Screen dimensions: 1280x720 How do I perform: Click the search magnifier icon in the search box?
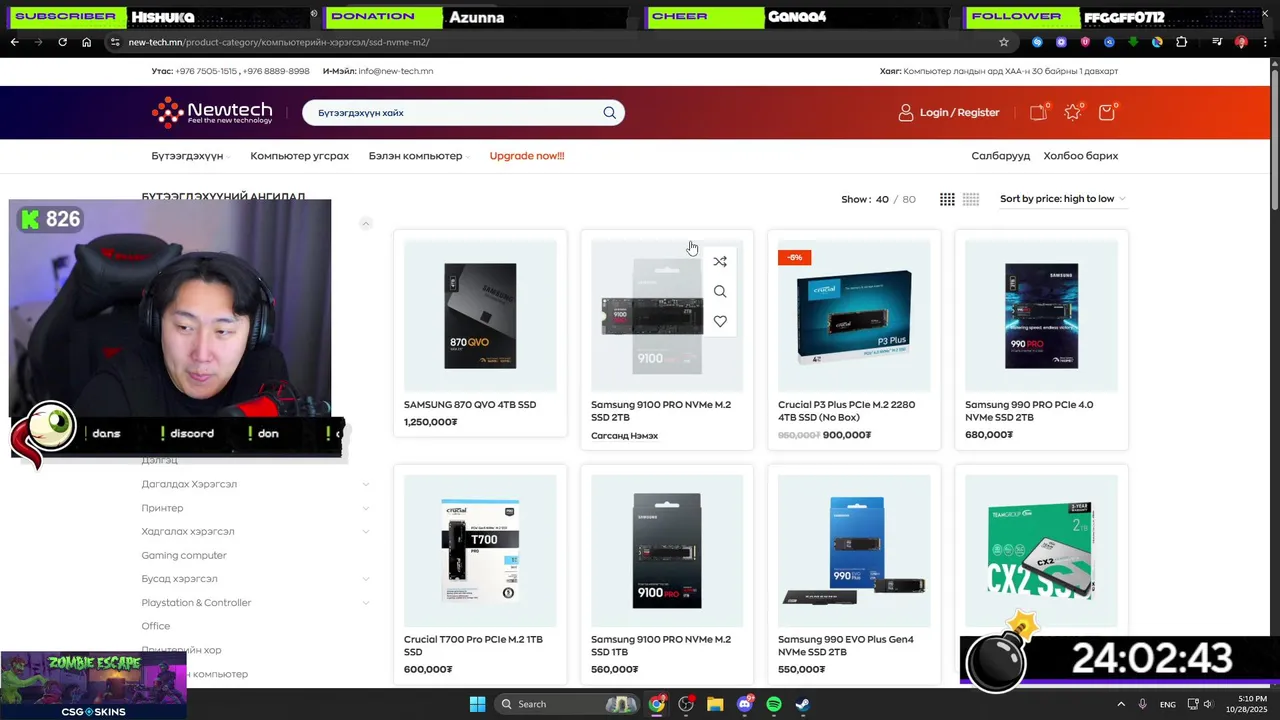609,113
